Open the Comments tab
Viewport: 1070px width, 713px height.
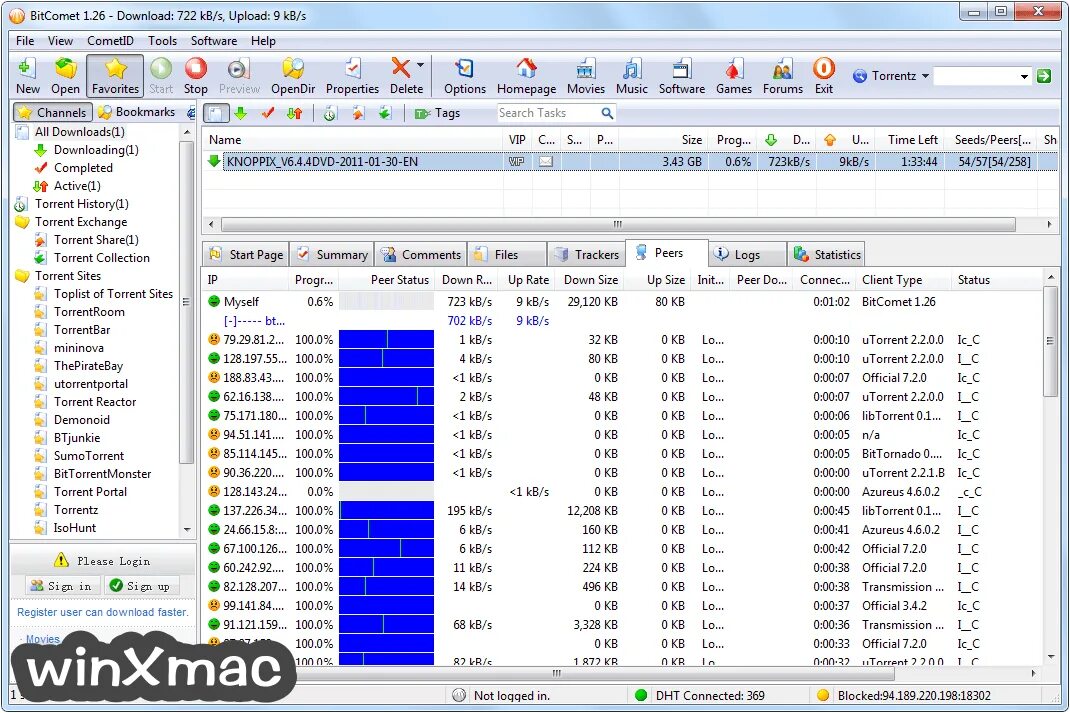pos(421,254)
